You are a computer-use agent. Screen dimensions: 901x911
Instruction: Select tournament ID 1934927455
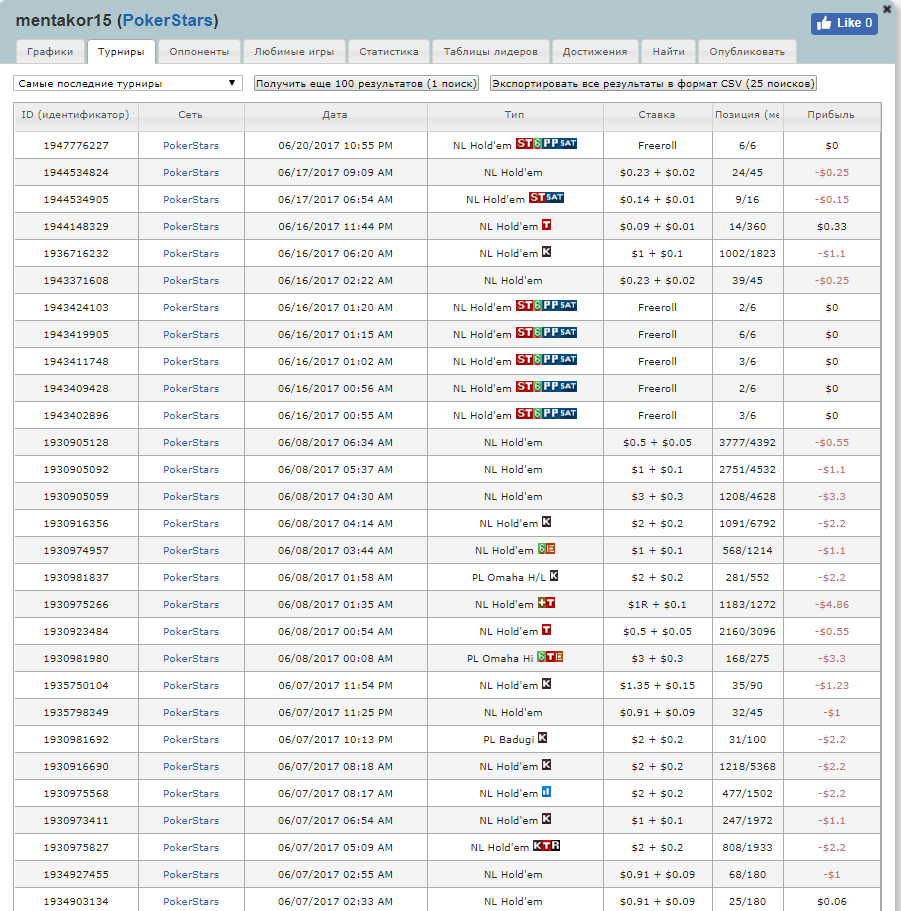[x=76, y=874]
